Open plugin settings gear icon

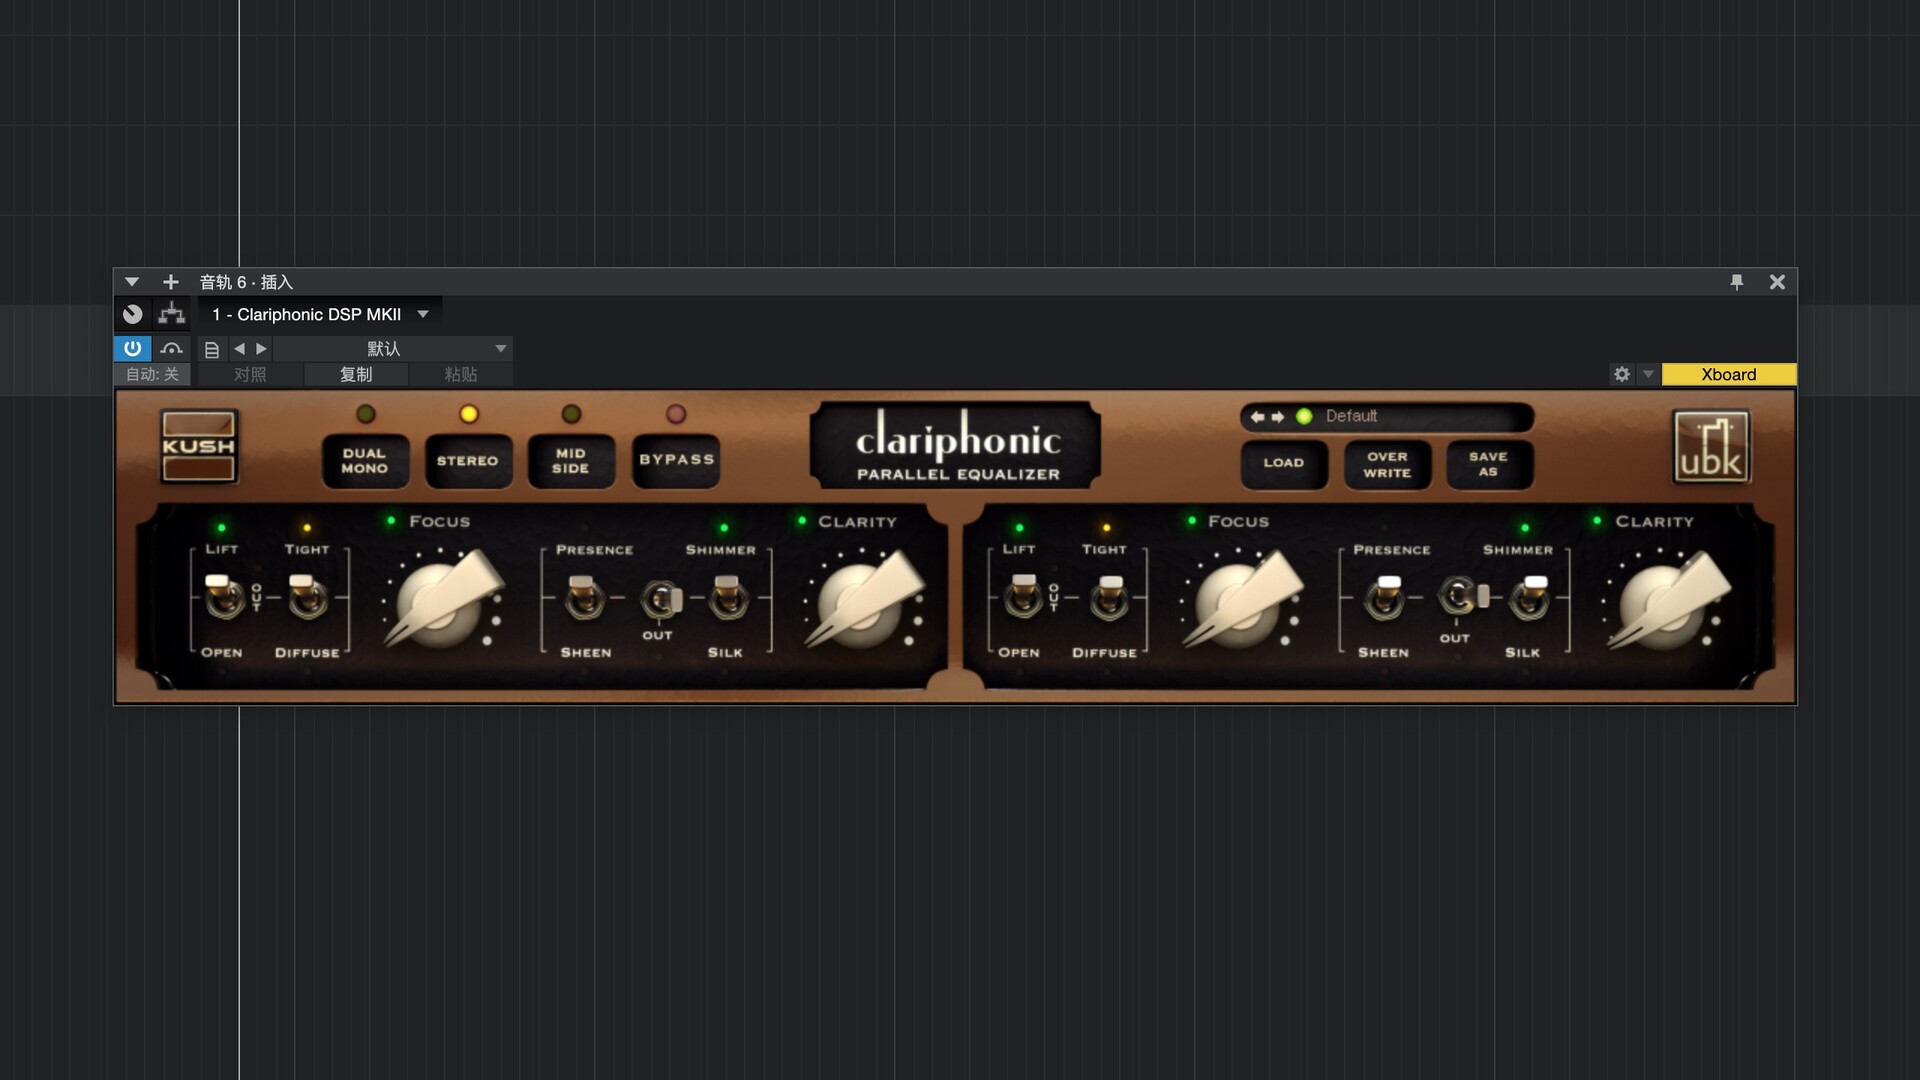click(1622, 374)
